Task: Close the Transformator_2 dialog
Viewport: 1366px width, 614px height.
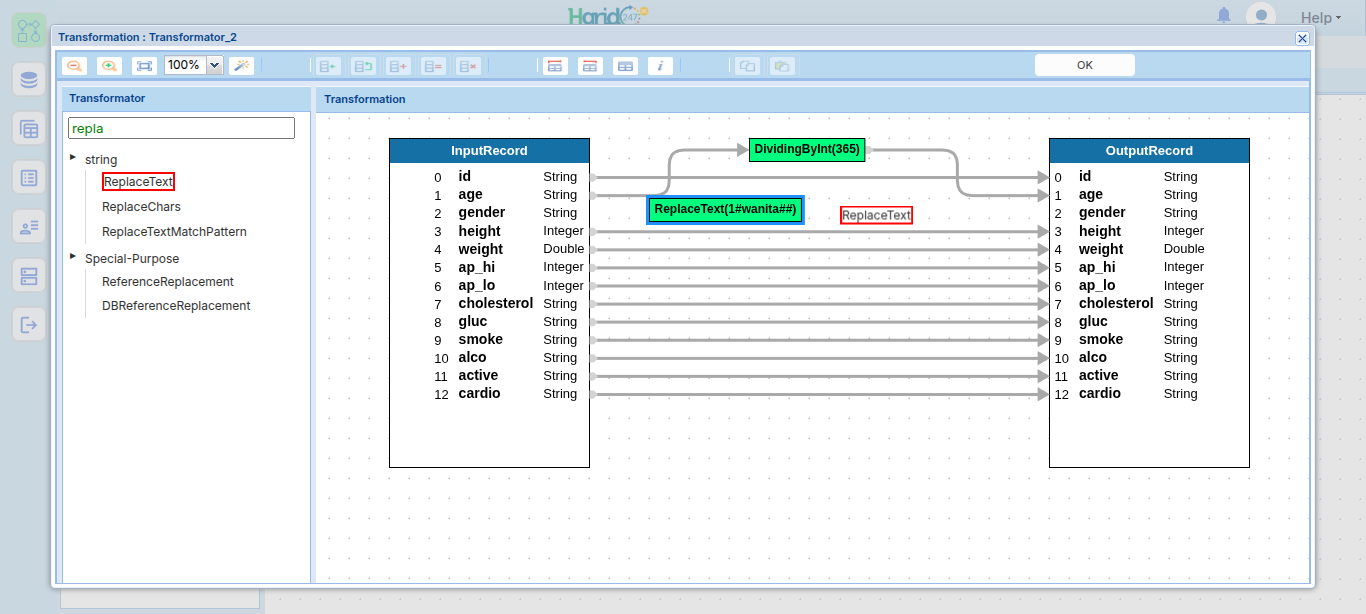Action: point(1302,38)
